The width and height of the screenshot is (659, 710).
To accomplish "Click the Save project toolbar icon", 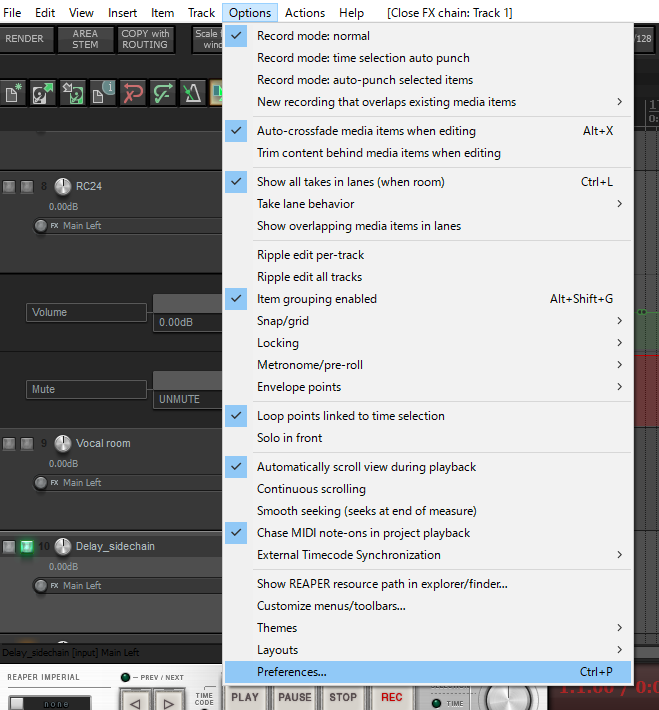I will [72, 93].
